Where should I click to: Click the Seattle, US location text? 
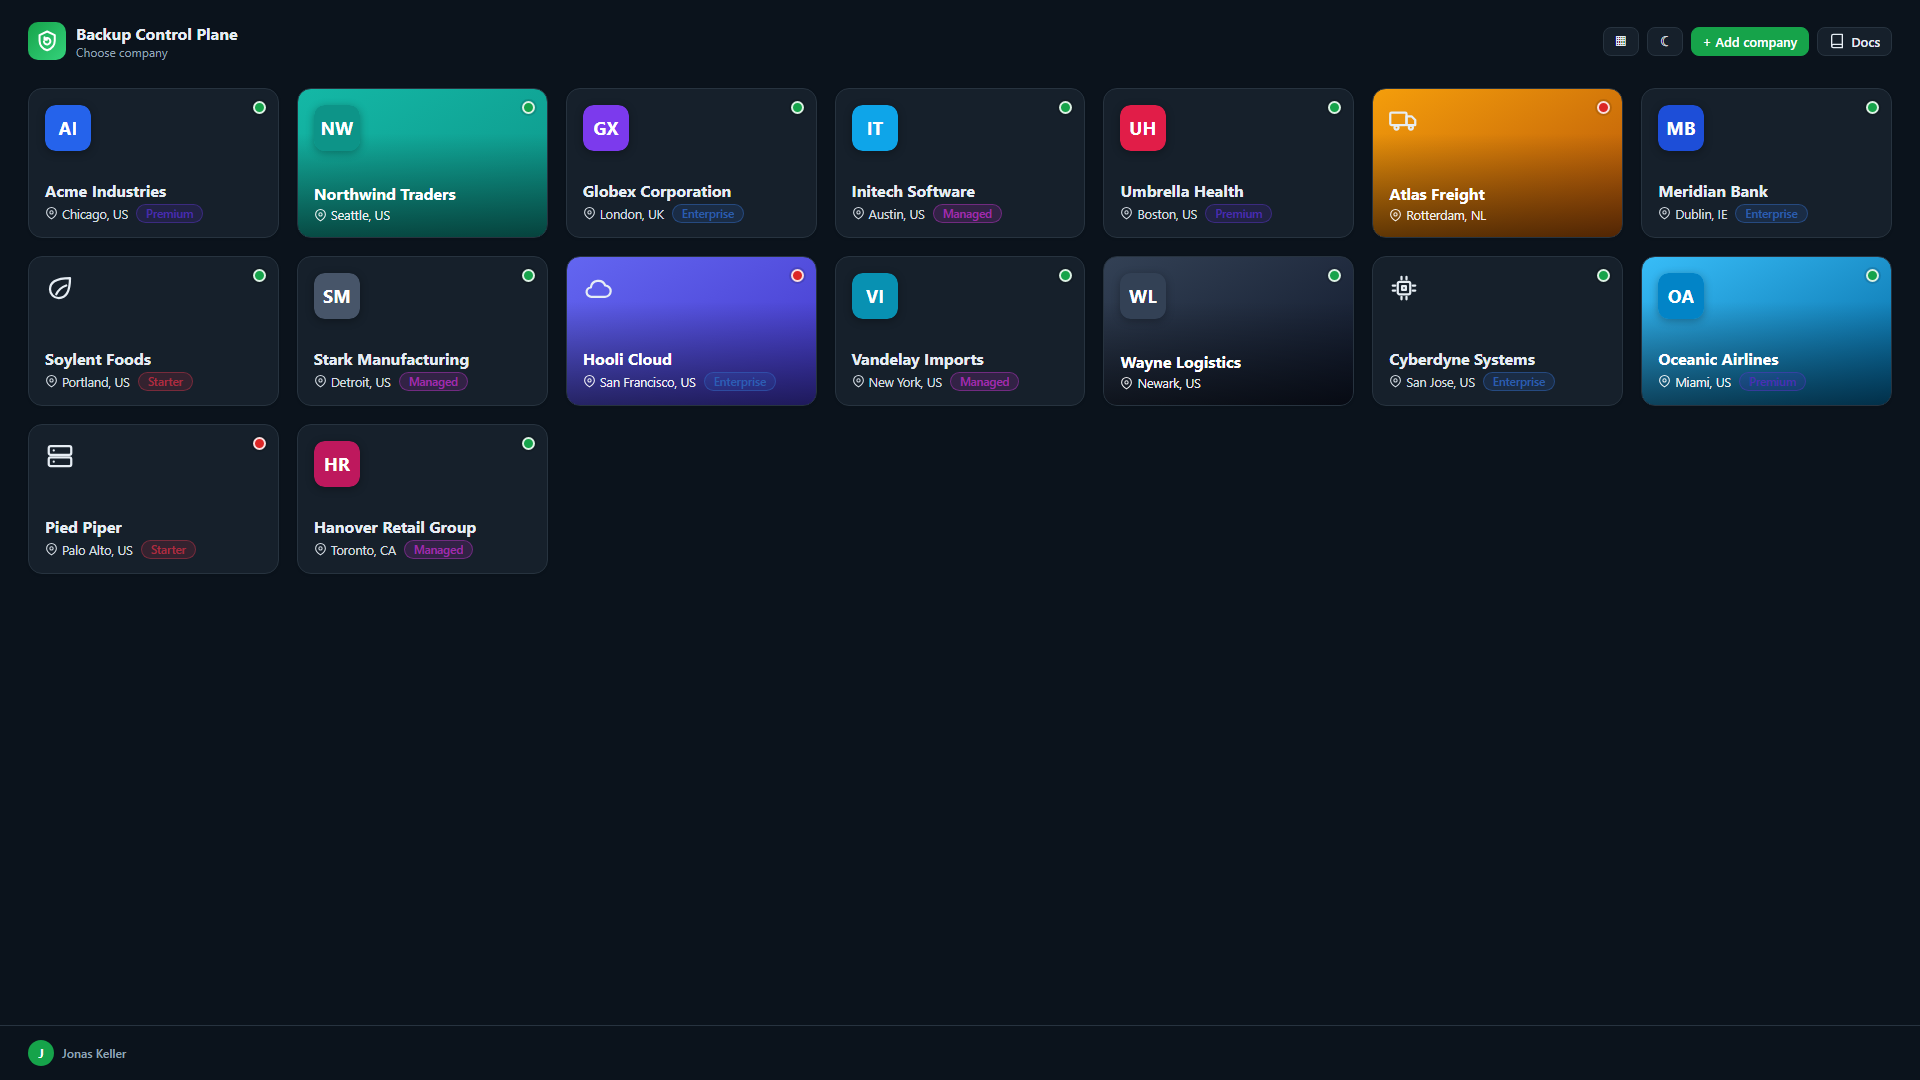360,215
